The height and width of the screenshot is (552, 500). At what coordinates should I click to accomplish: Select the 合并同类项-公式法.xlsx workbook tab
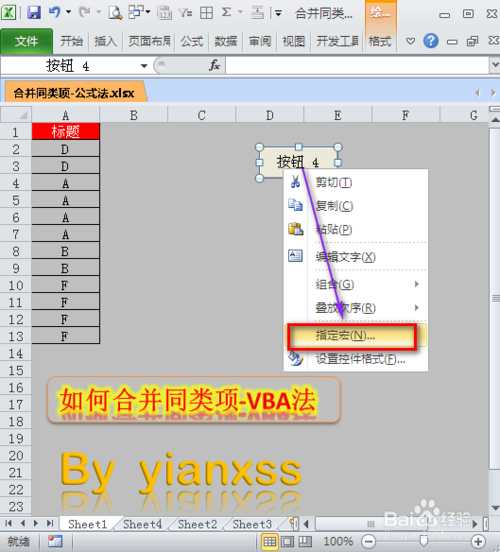(74, 93)
